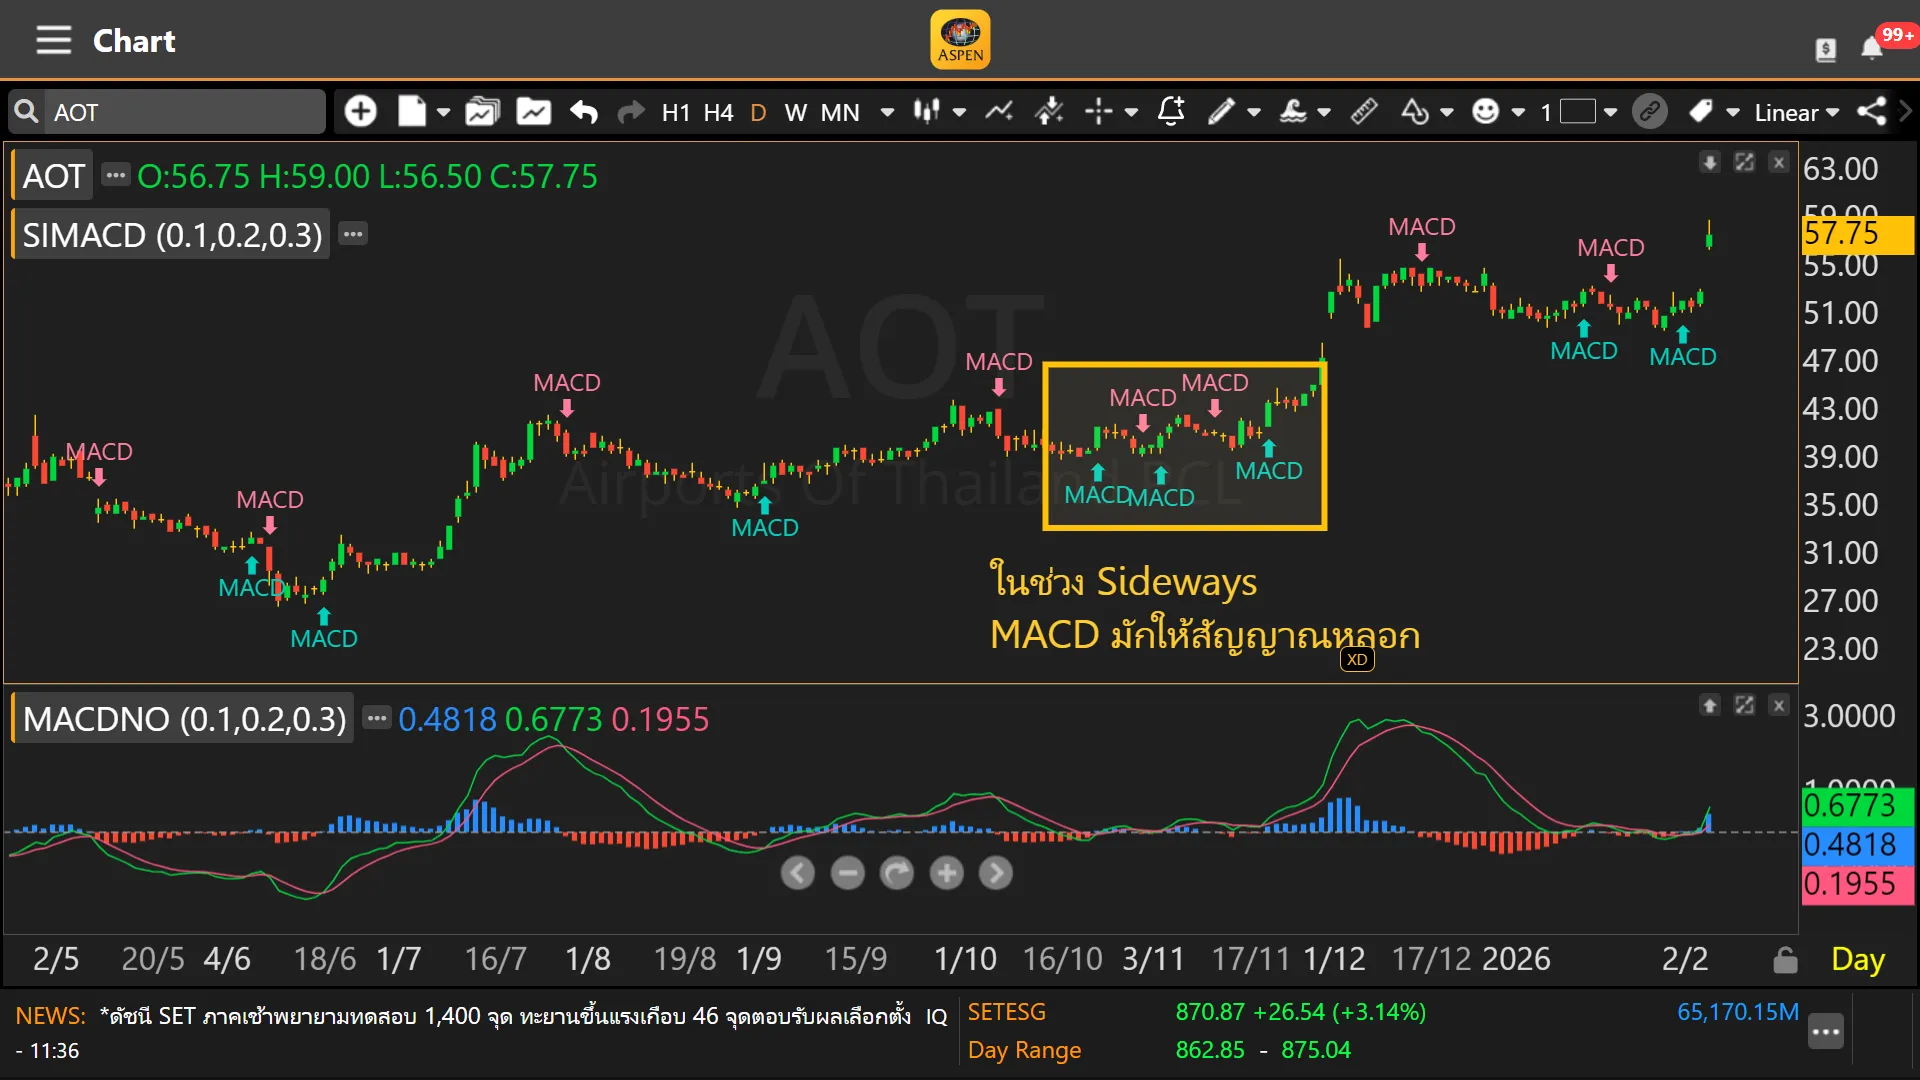Open SIMACD indicator options button
1920x1080 pixels.
353,234
